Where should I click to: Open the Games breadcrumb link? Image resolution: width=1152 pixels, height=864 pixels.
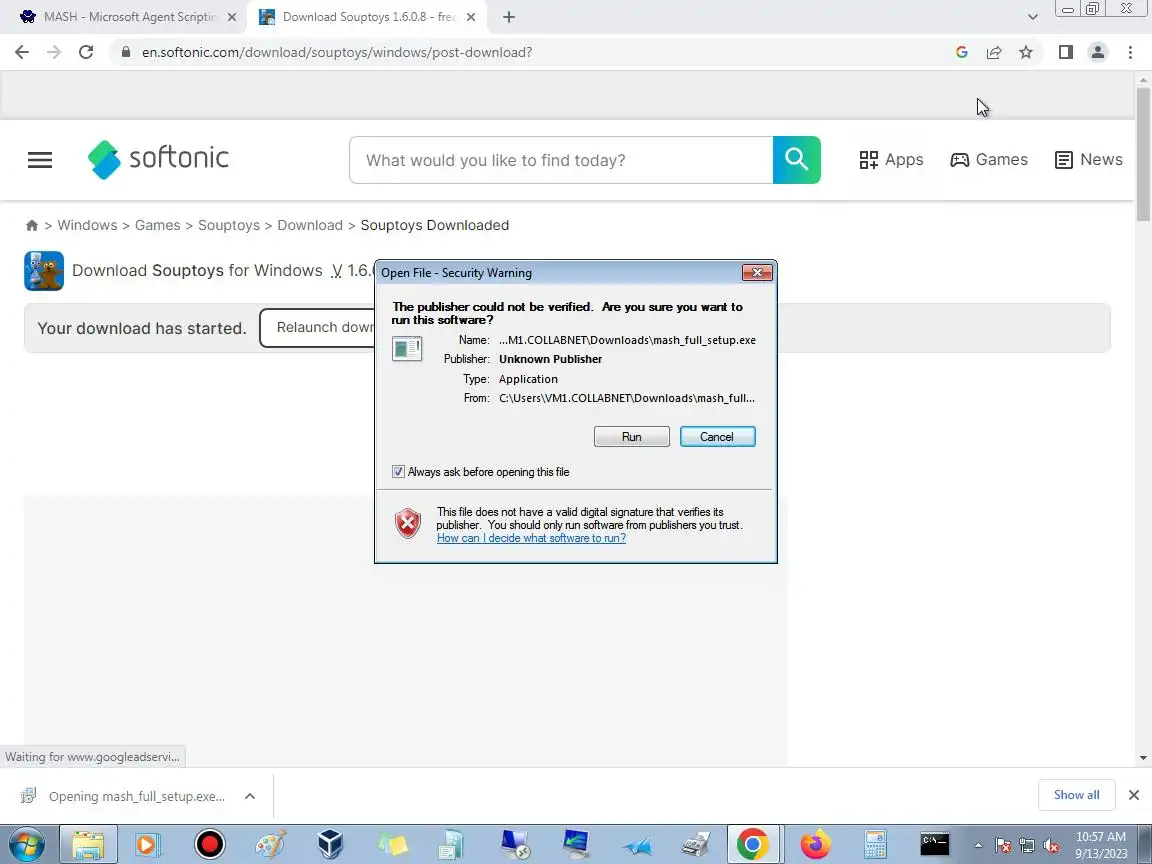coord(157,226)
